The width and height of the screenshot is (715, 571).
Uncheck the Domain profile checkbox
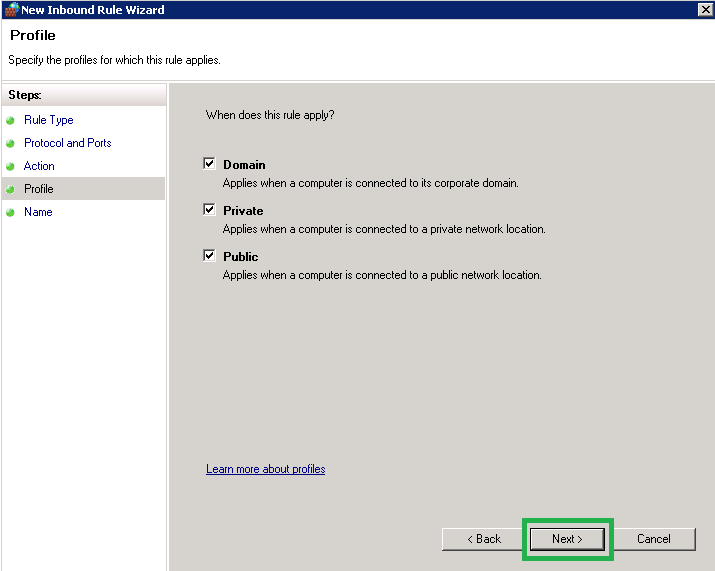click(209, 164)
